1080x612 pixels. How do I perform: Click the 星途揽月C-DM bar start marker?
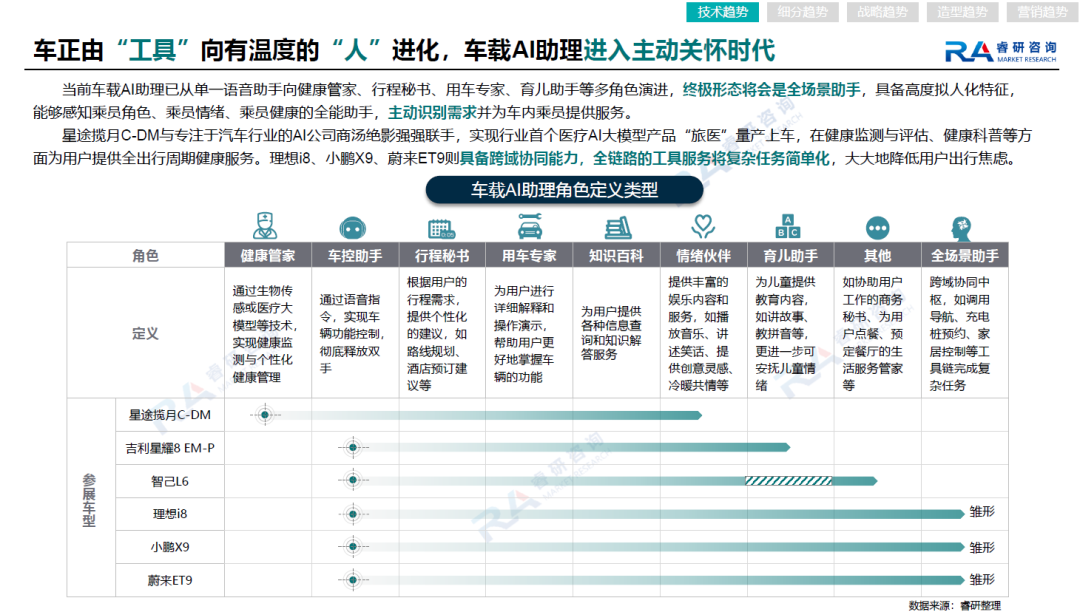pos(265,414)
